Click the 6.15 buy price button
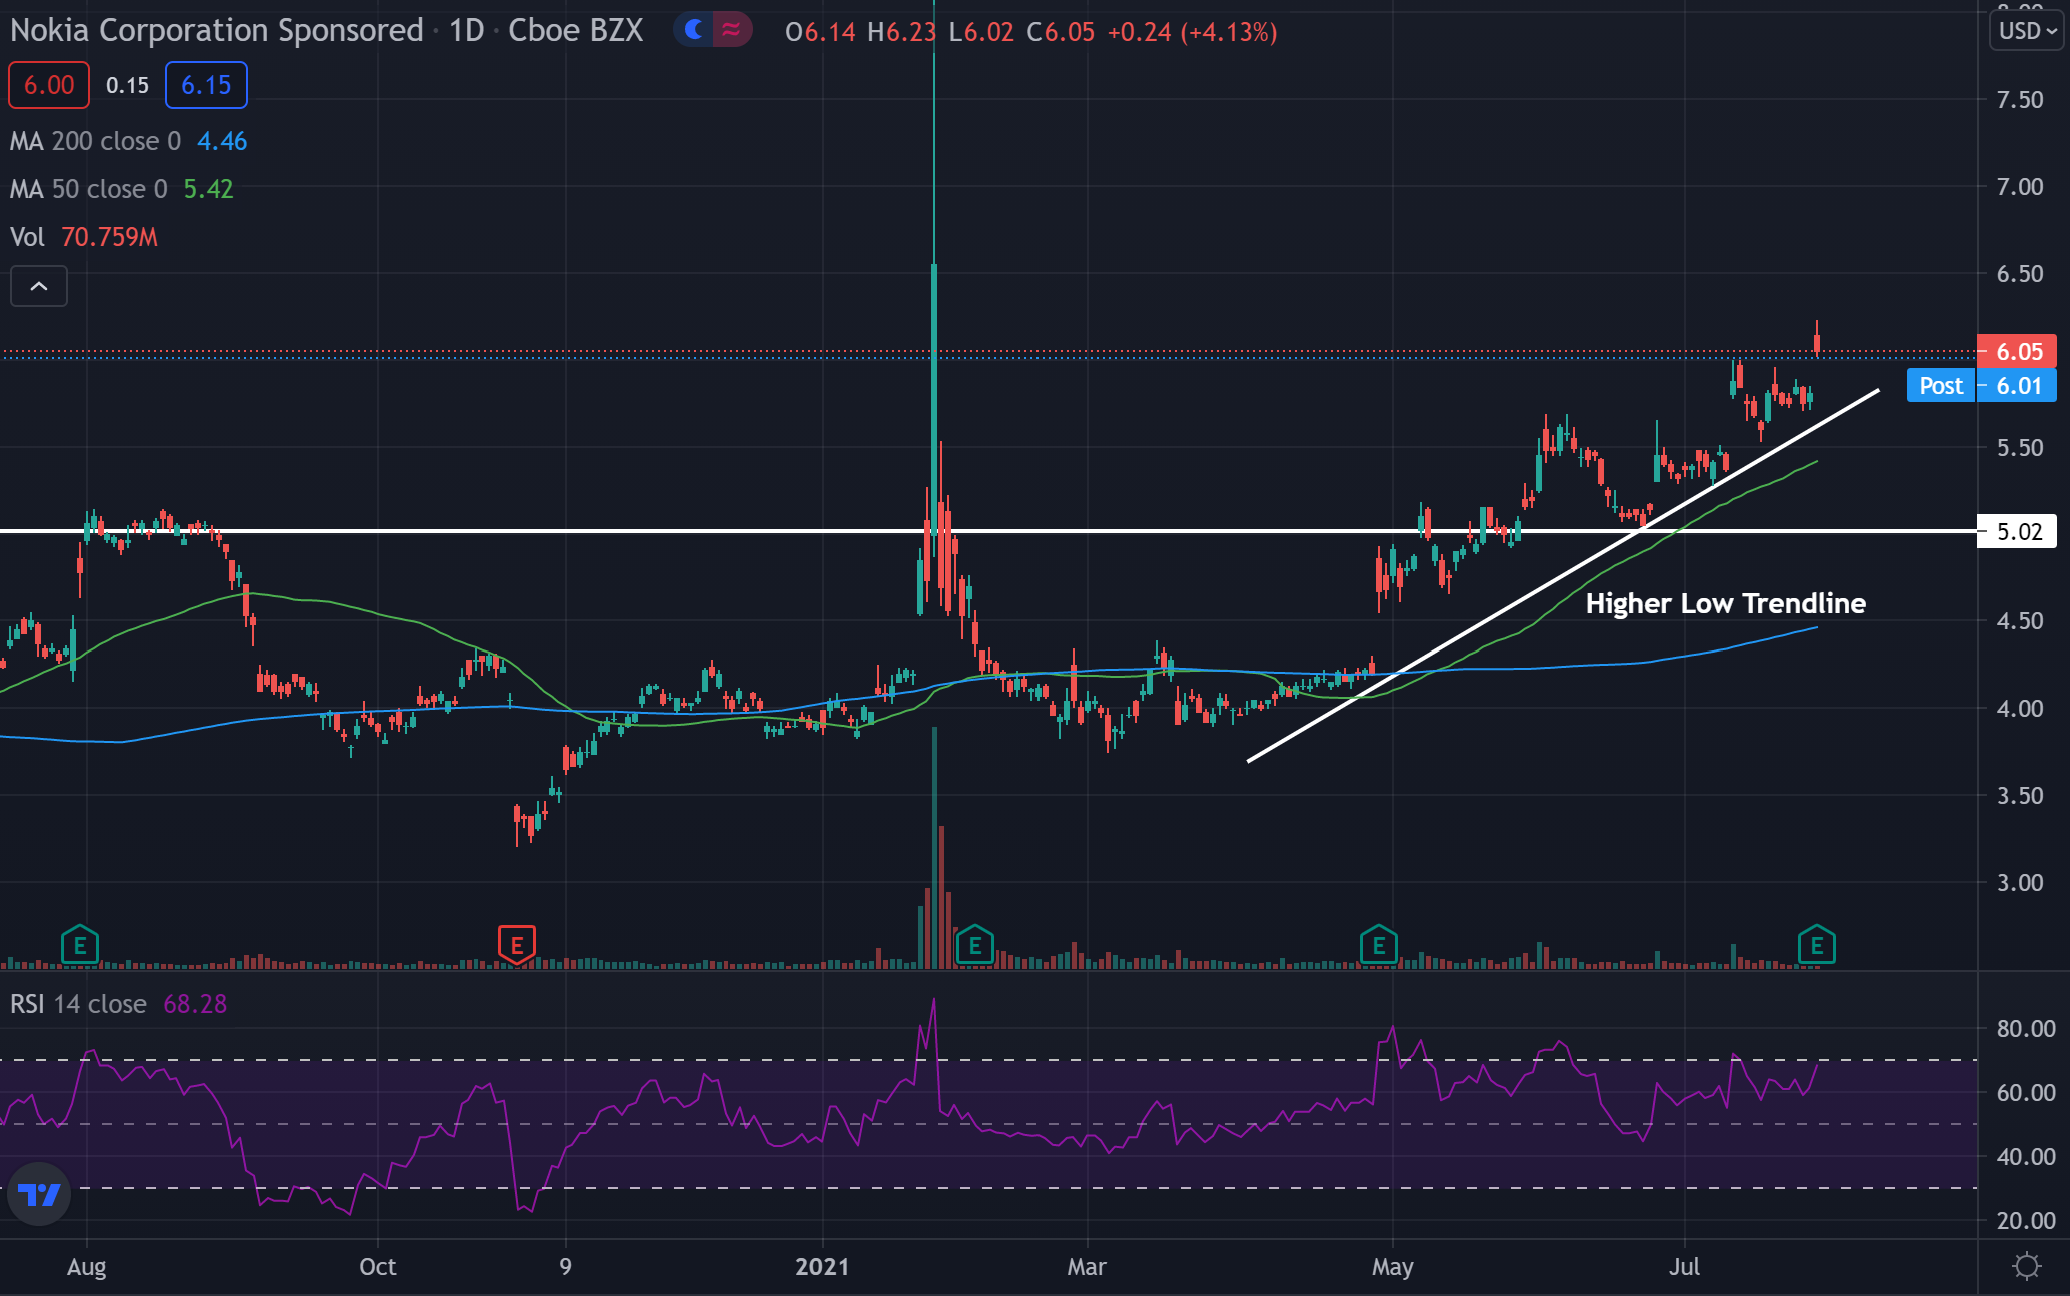Viewport: 2070px width, 1296px height. coord(206,85)
